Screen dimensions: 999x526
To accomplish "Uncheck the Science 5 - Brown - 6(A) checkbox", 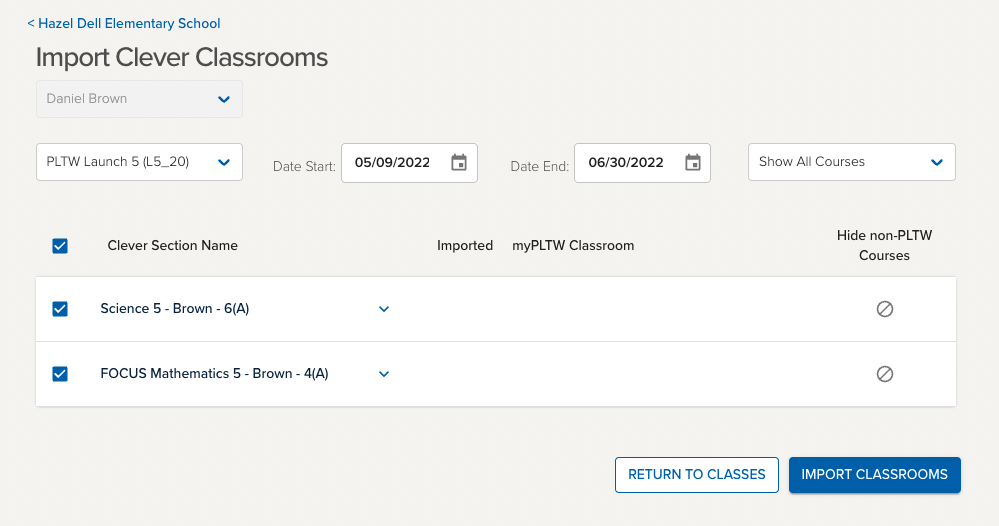I will coord(60,309).
